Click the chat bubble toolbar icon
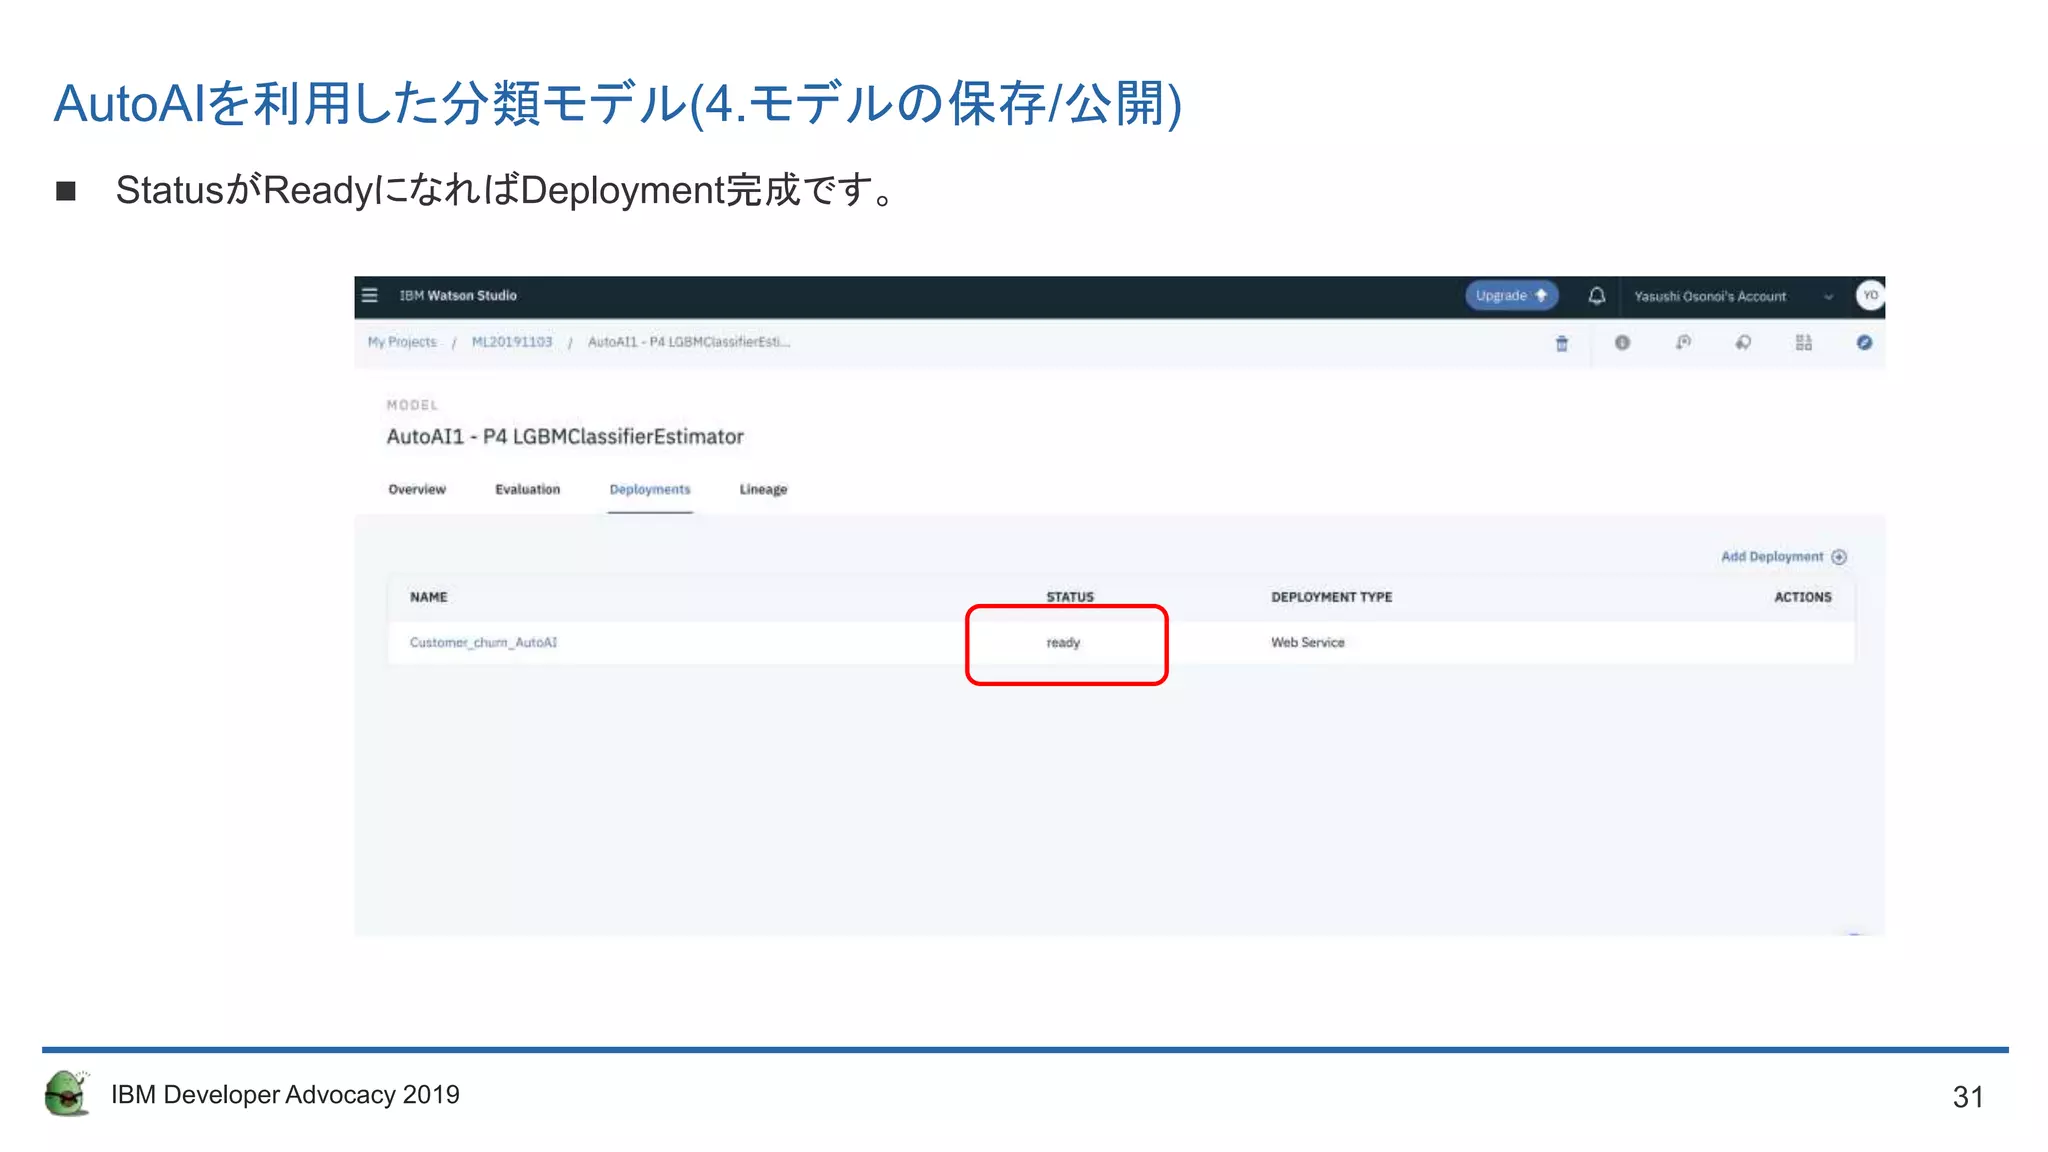This screenshot has height=1152, width=2048. tap(1743, 343)
